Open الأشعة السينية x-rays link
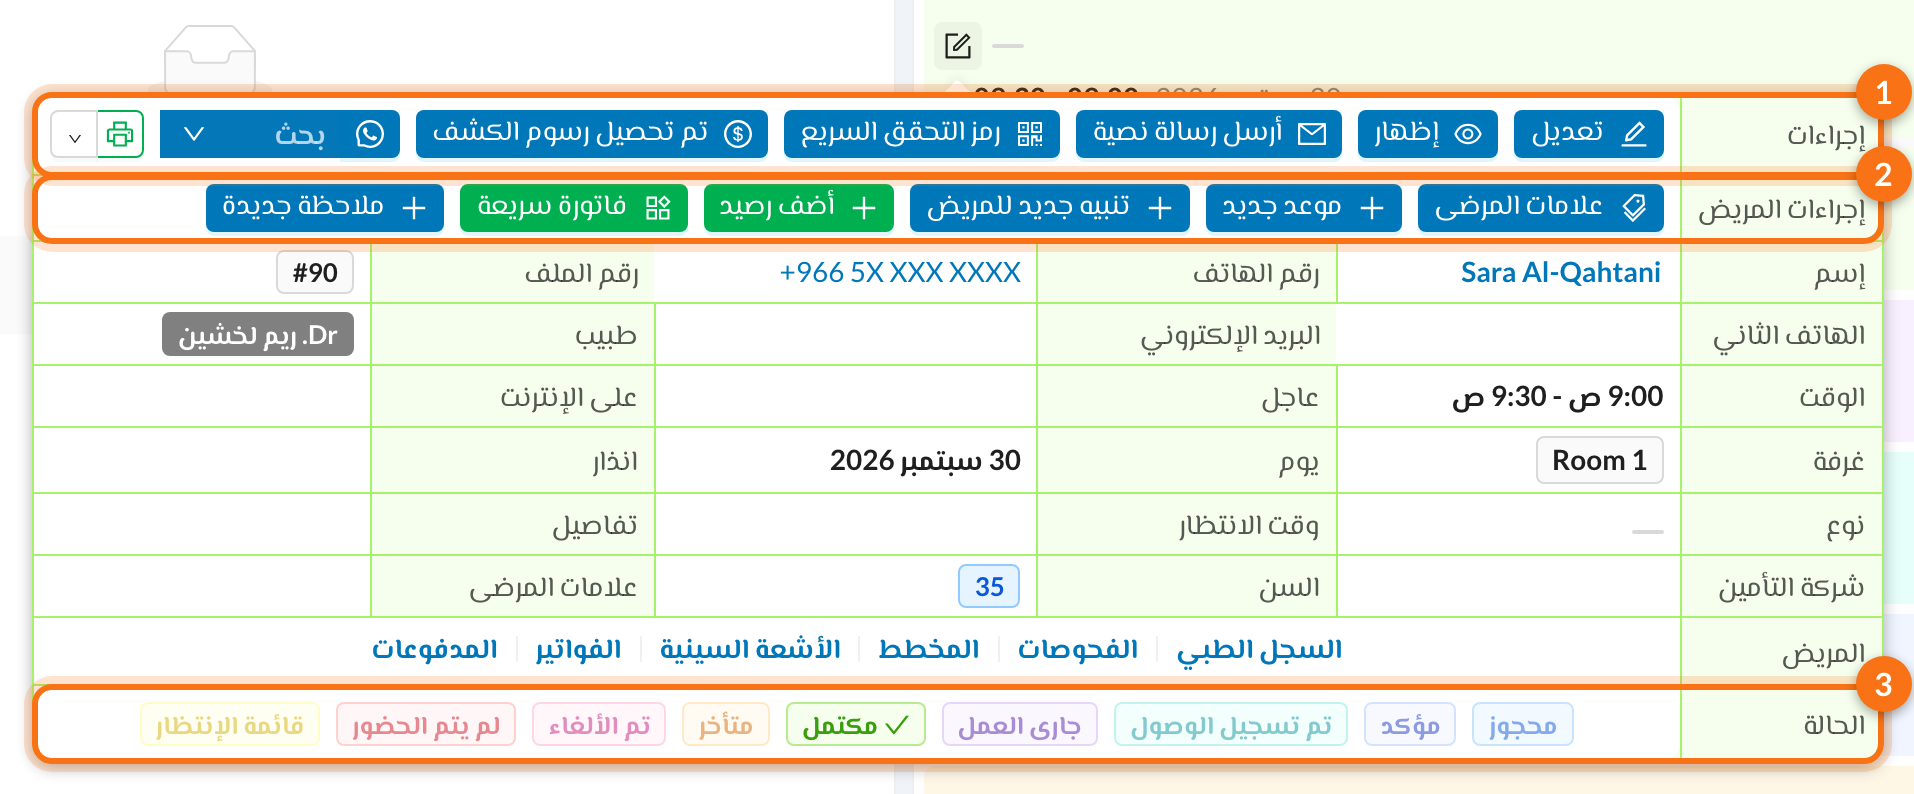This screenshot has width=1914, height=794. [x=750, y=649]
